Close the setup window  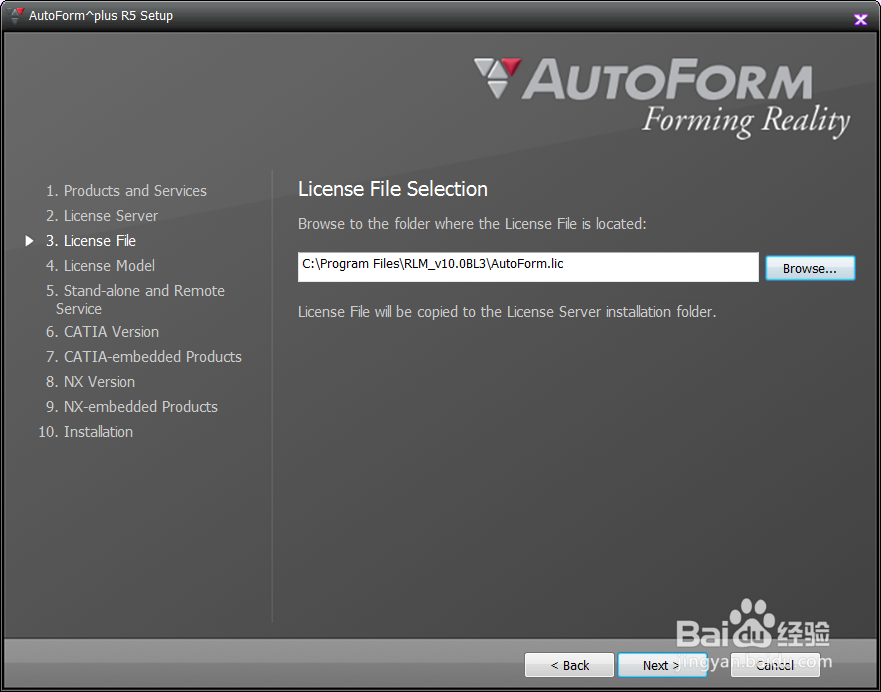point(860,20)
